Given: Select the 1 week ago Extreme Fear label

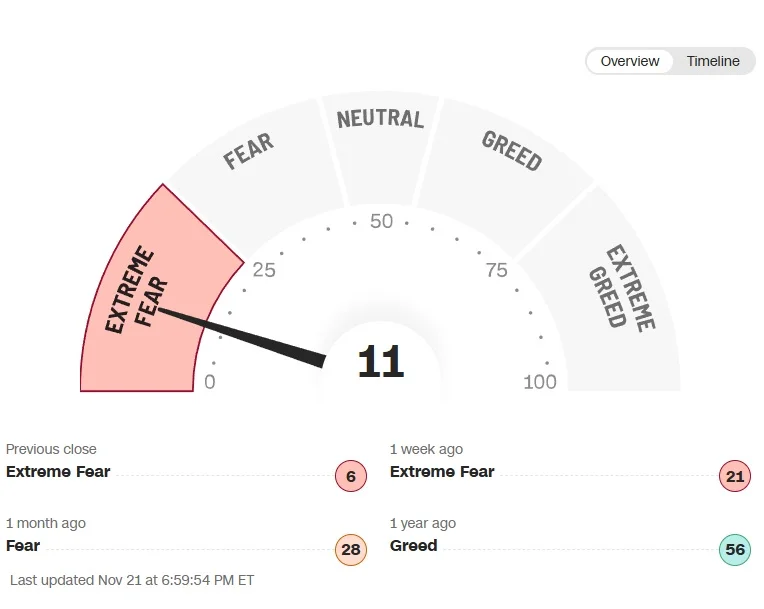Looking at the screenshot, I should pyautogui.click(x=442, y=472).
